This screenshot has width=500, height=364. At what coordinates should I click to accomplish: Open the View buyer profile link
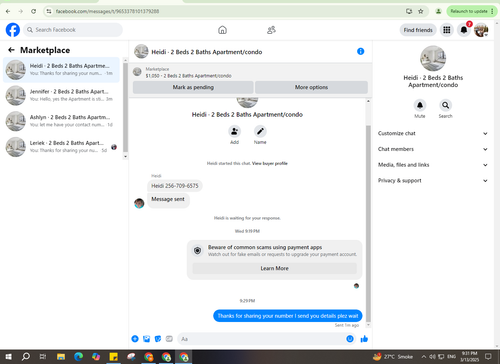point(270,163)
